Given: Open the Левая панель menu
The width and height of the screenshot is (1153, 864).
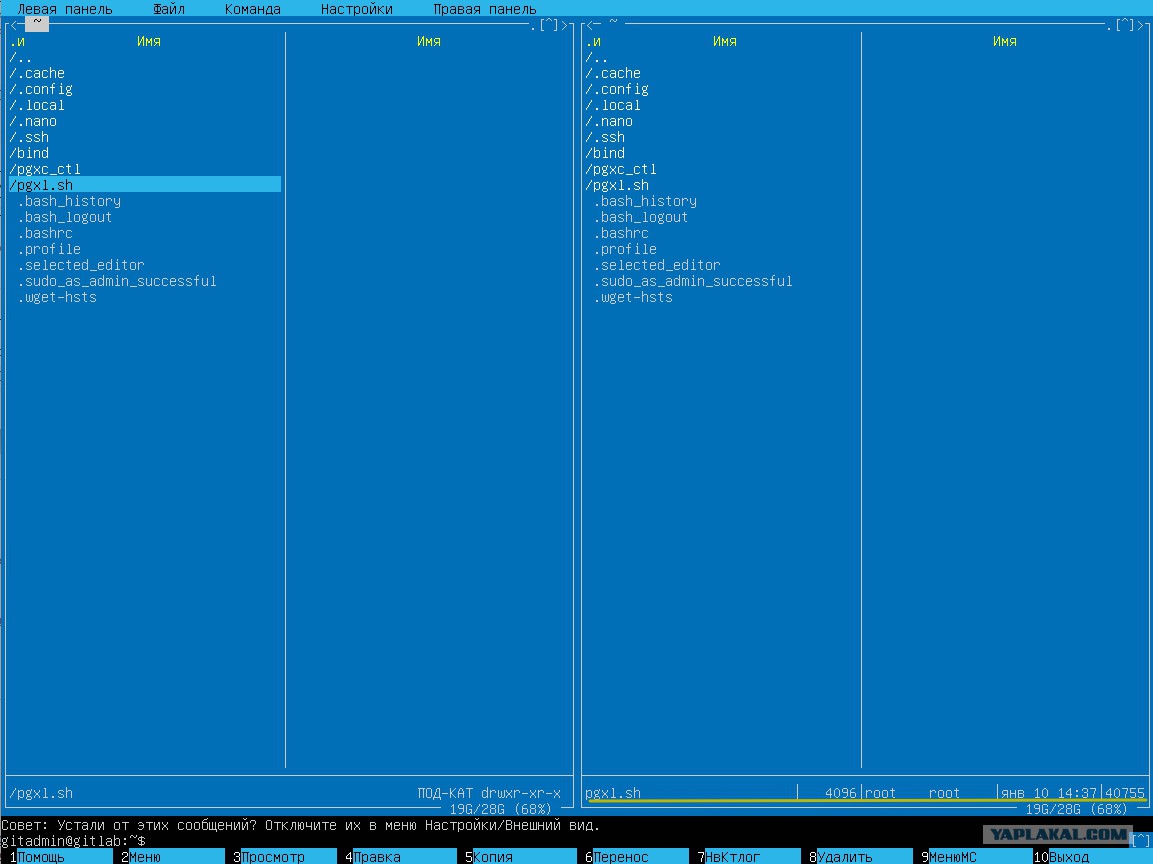Looking at the screenshot, I should (65, 10).
